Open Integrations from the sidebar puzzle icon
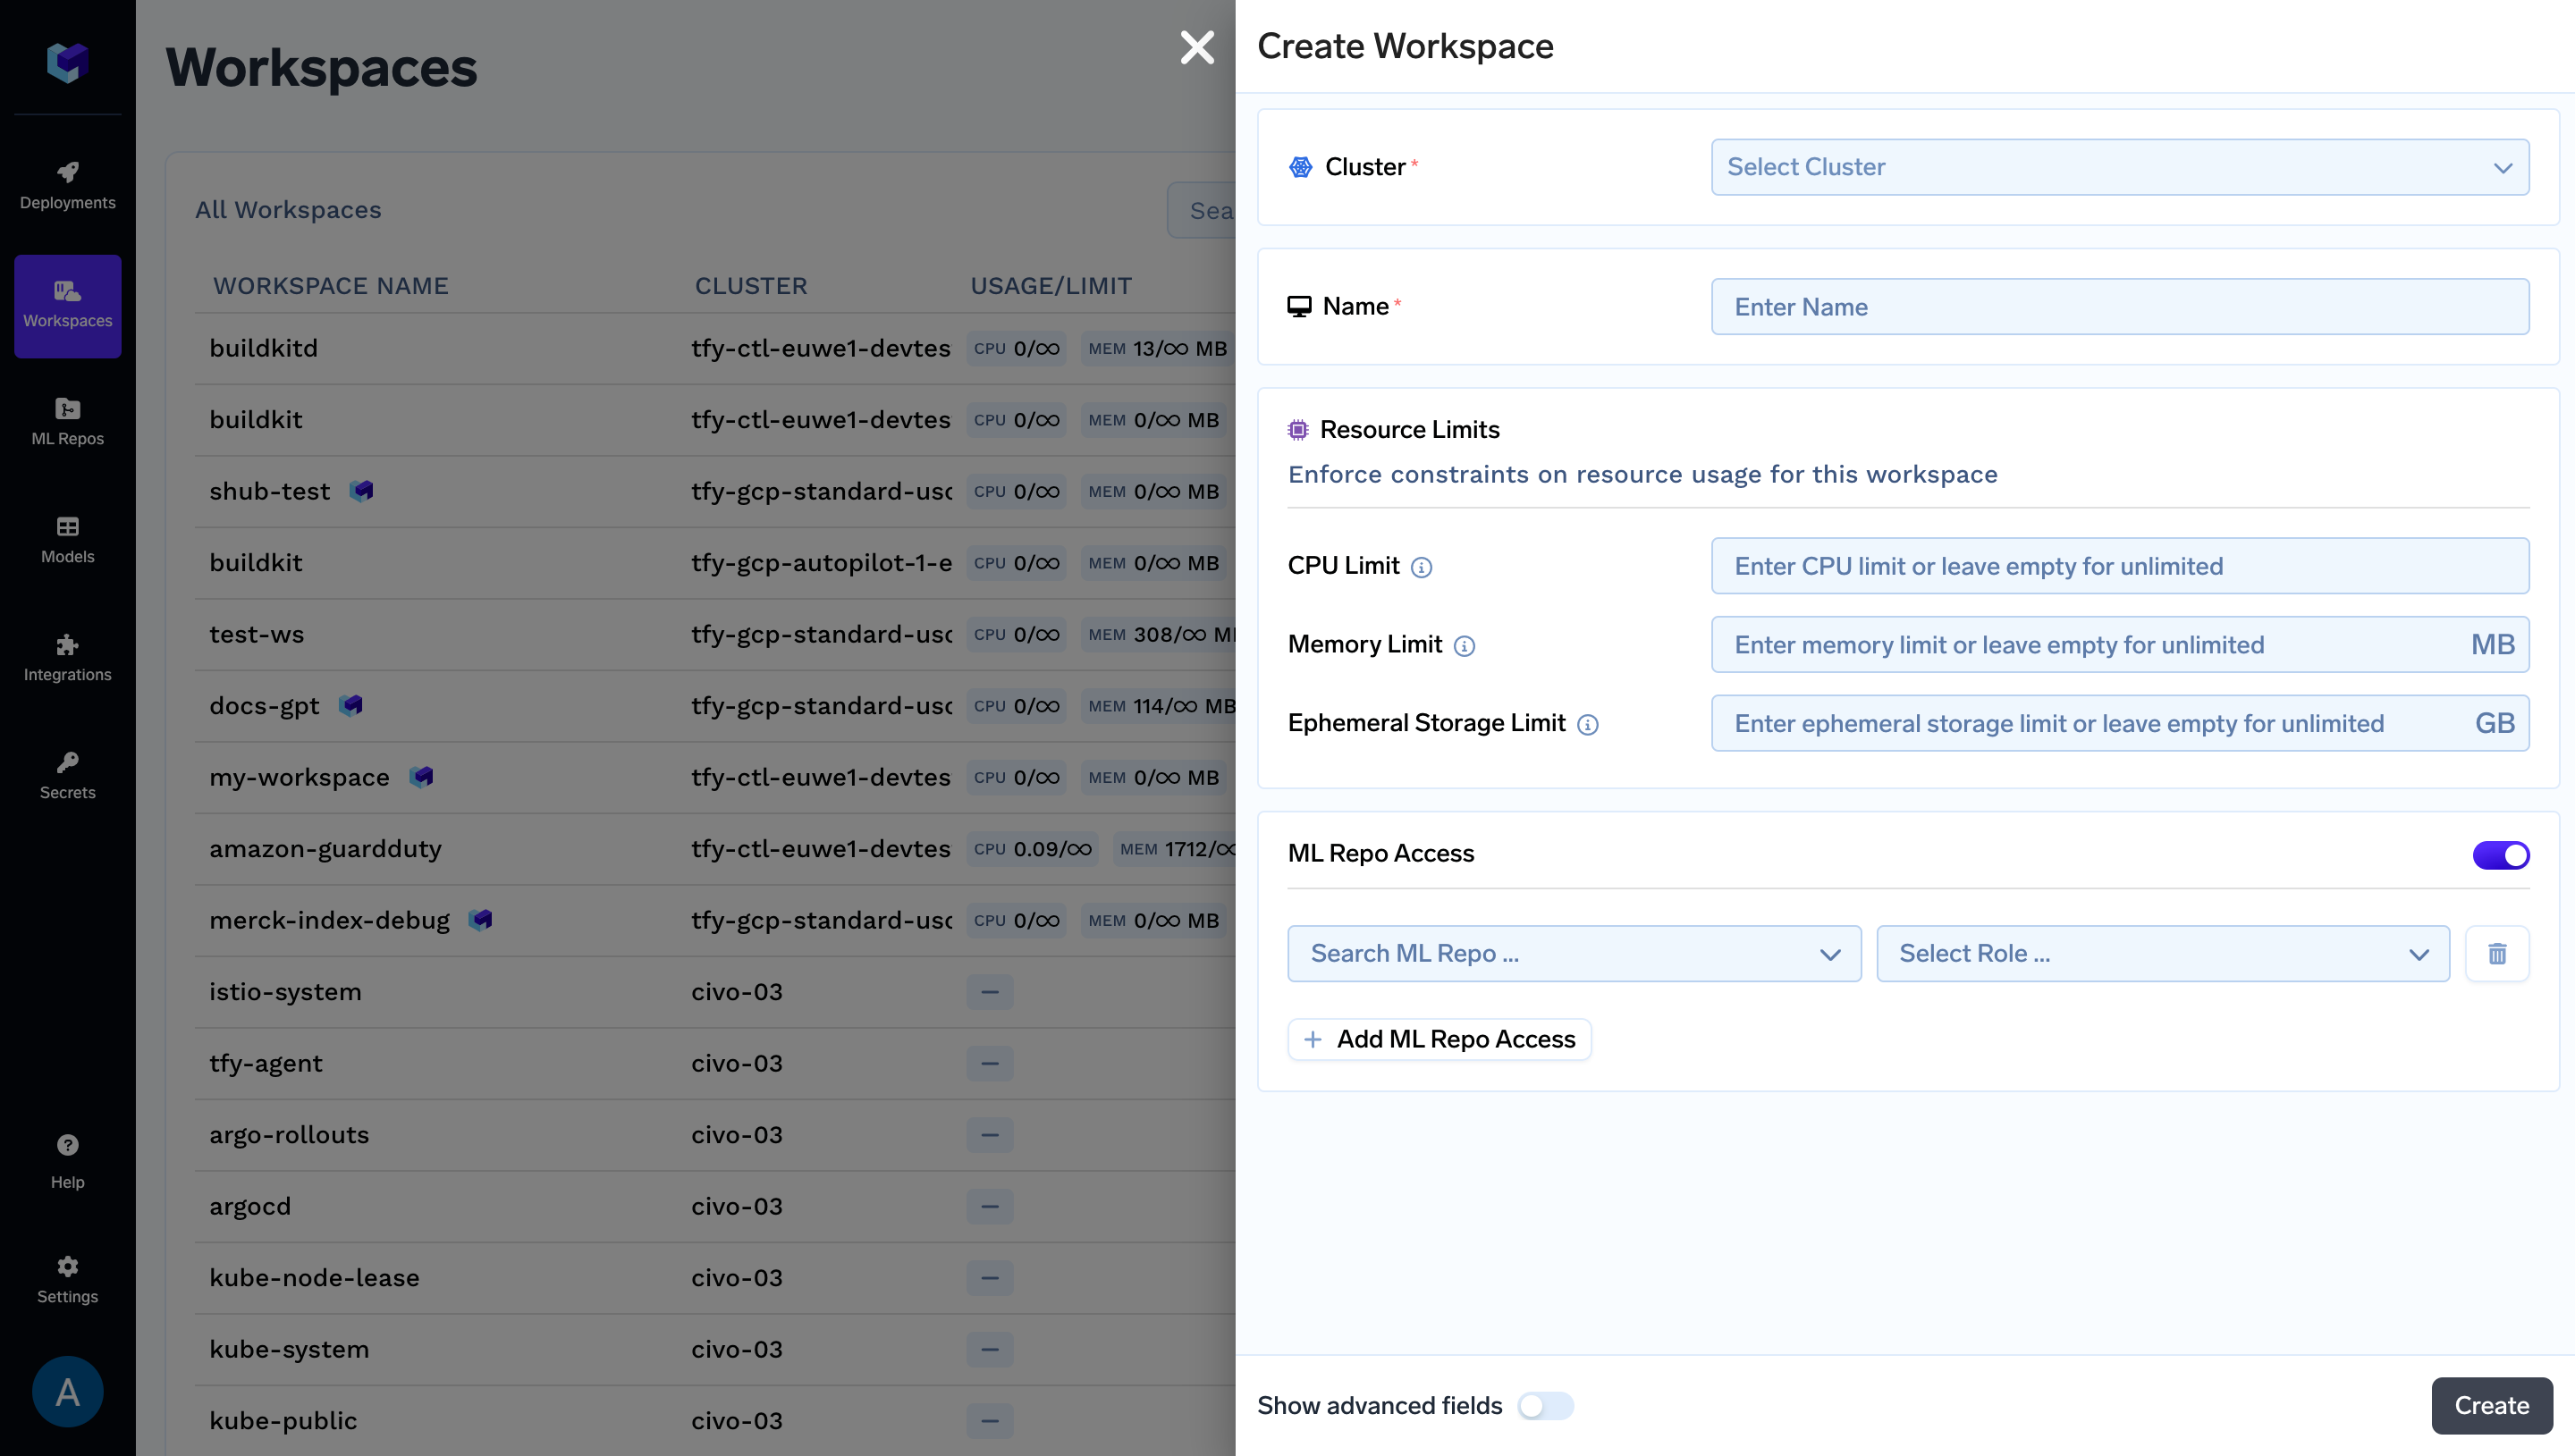The image size is (2575, 1456). point(67,657)
